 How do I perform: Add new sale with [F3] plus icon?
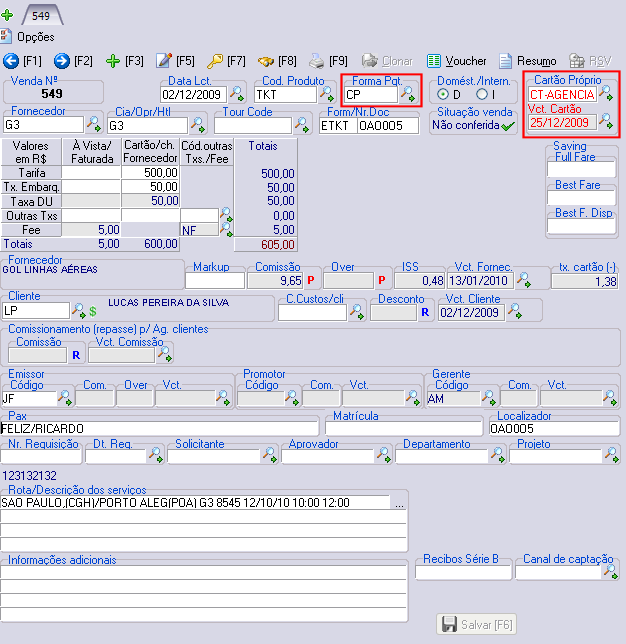pyautogui.click(x=113, y=61)
